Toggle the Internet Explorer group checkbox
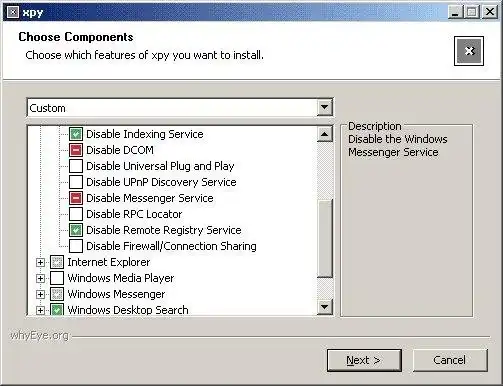 point(57,262)
